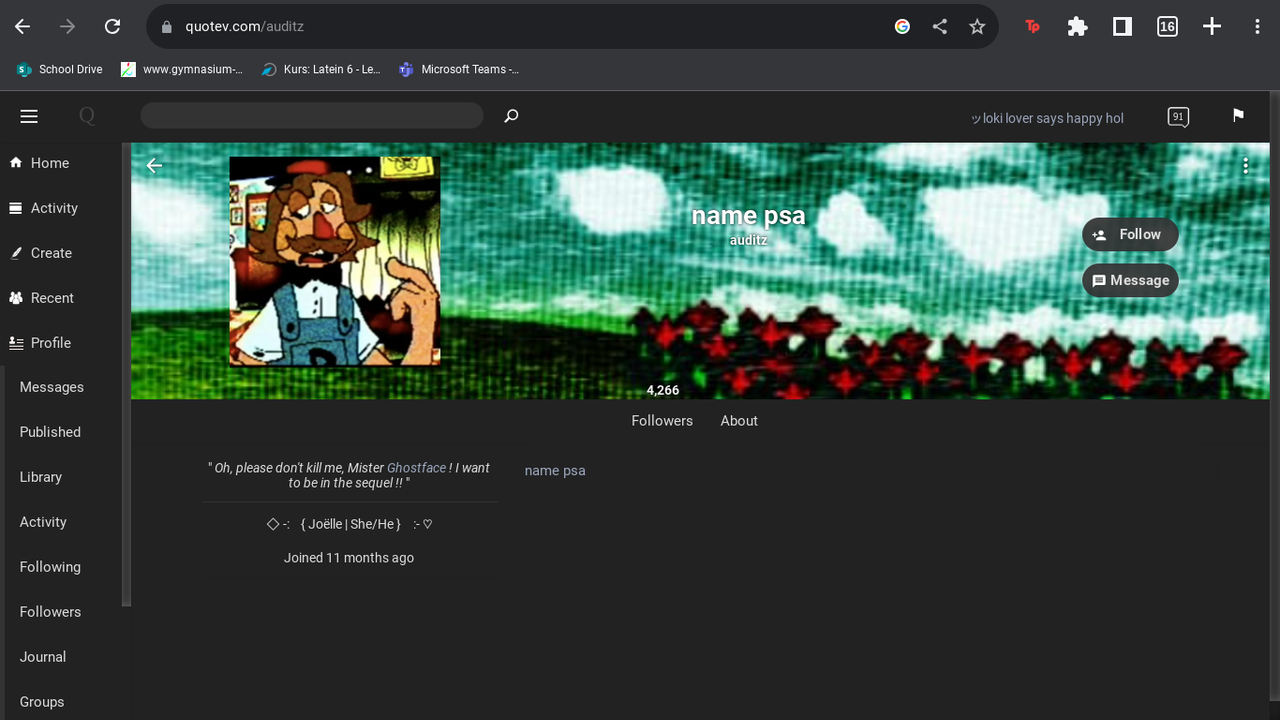Viewport: 1280px width, 720px height.
Task: Open the extensions puzzle icon
Action: pos(1077,27)
